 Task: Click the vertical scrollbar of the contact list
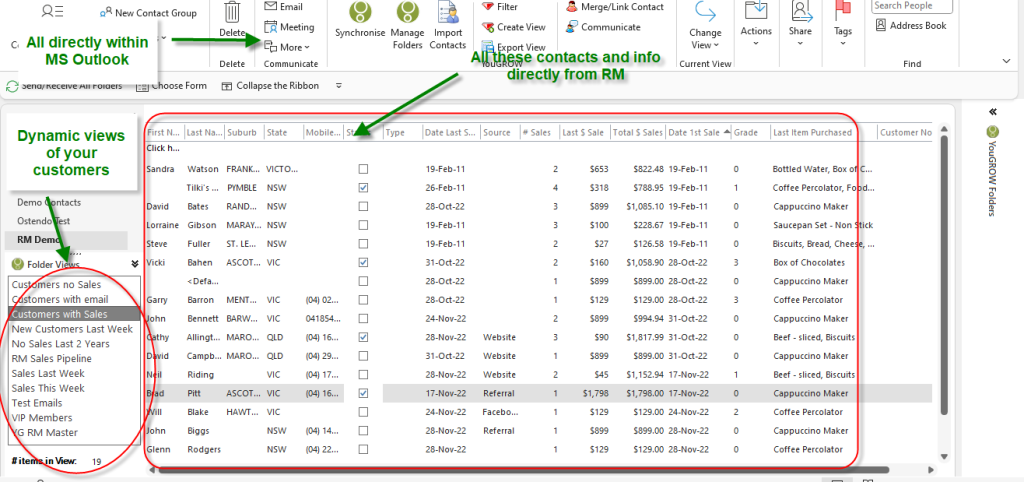[x=943, y=280]
